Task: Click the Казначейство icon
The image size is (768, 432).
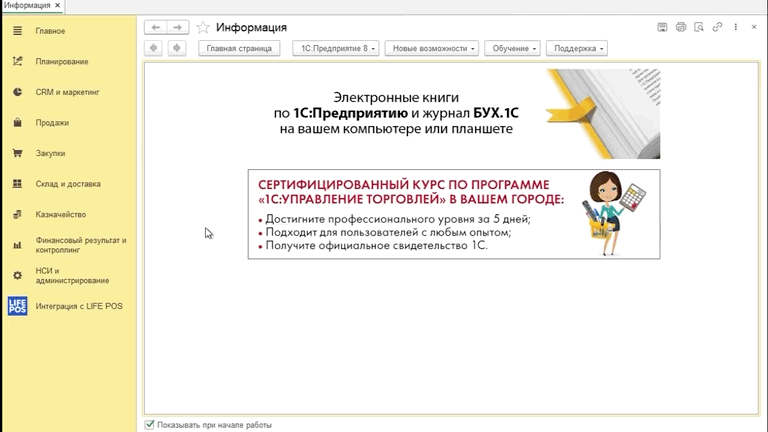Action: pyautogui.click(x=17, y=215)
